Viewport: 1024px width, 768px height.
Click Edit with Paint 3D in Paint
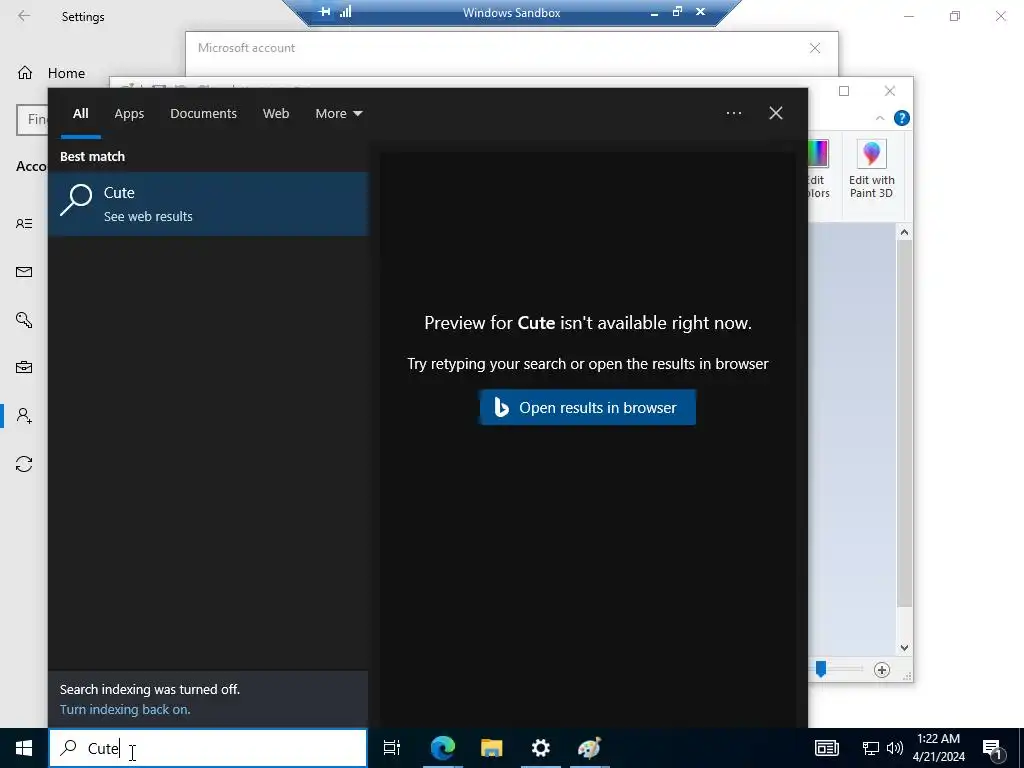872,170
